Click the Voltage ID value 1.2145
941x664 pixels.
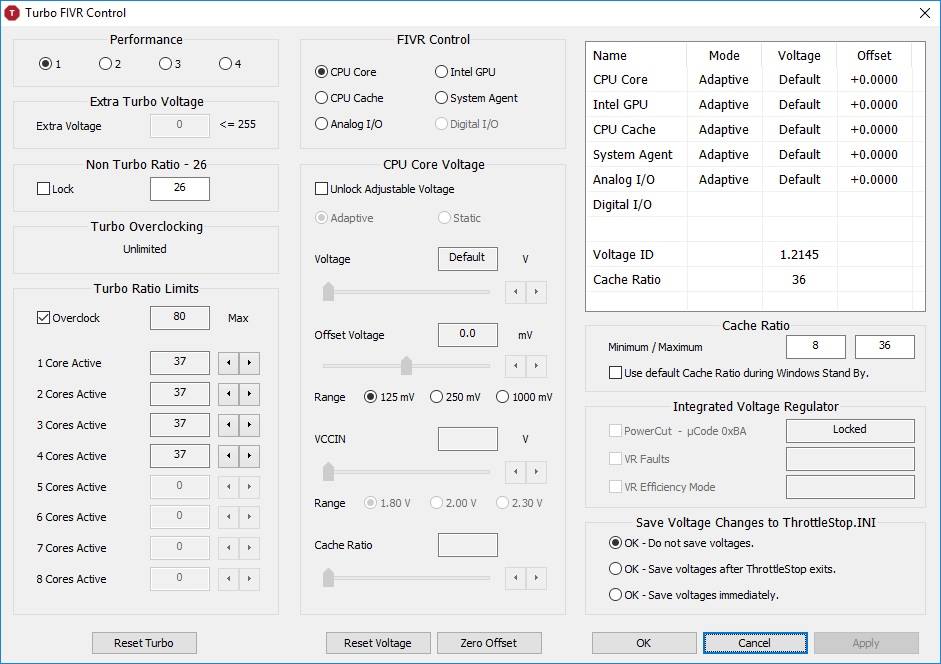point(799,255)
